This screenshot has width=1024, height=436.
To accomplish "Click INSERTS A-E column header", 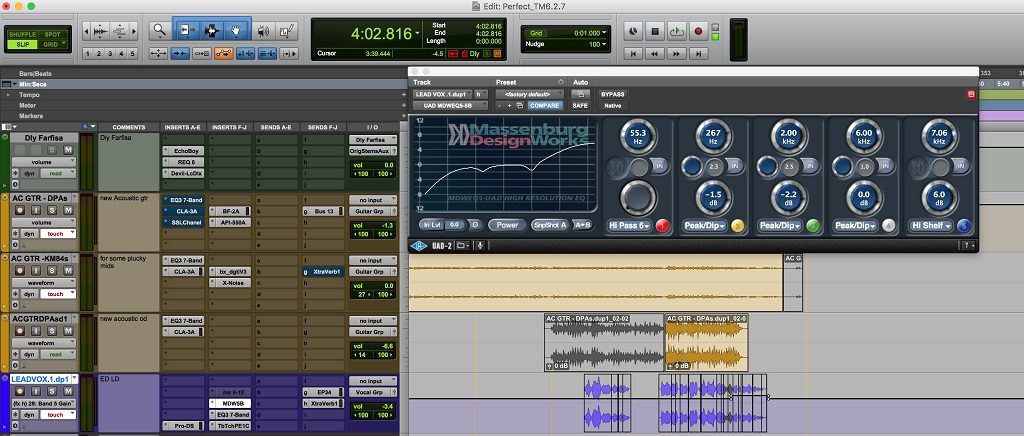I will pos(184,127).
